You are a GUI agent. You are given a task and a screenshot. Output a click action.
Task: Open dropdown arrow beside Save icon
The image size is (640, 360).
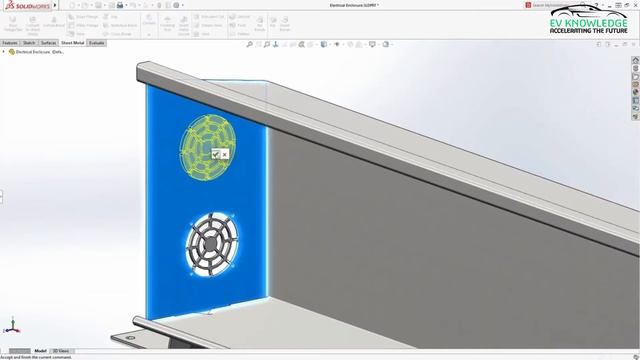tap(104, 6)
